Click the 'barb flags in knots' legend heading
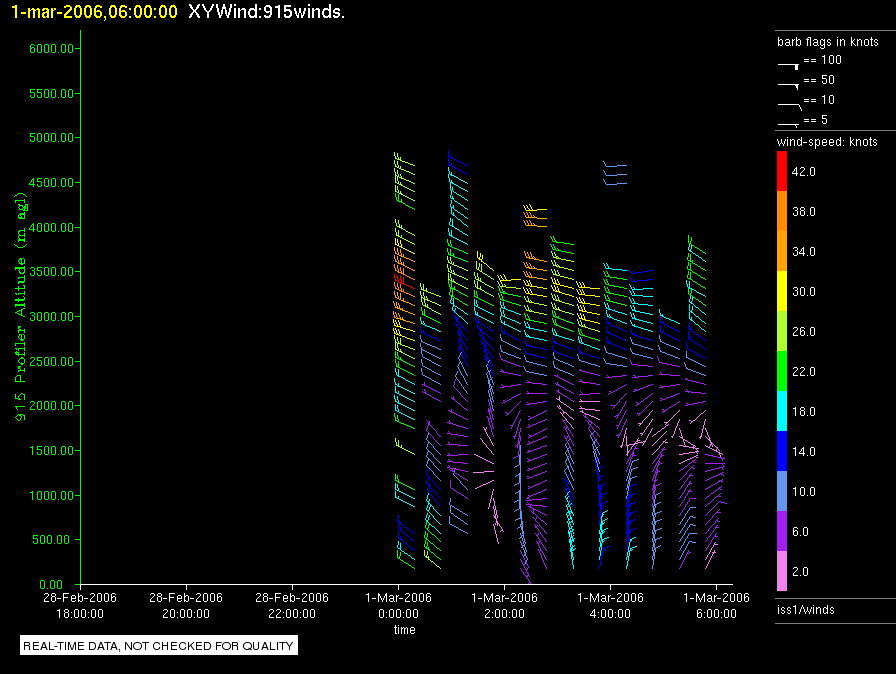This screenshot has height=674, width=896. coord(827,42)
